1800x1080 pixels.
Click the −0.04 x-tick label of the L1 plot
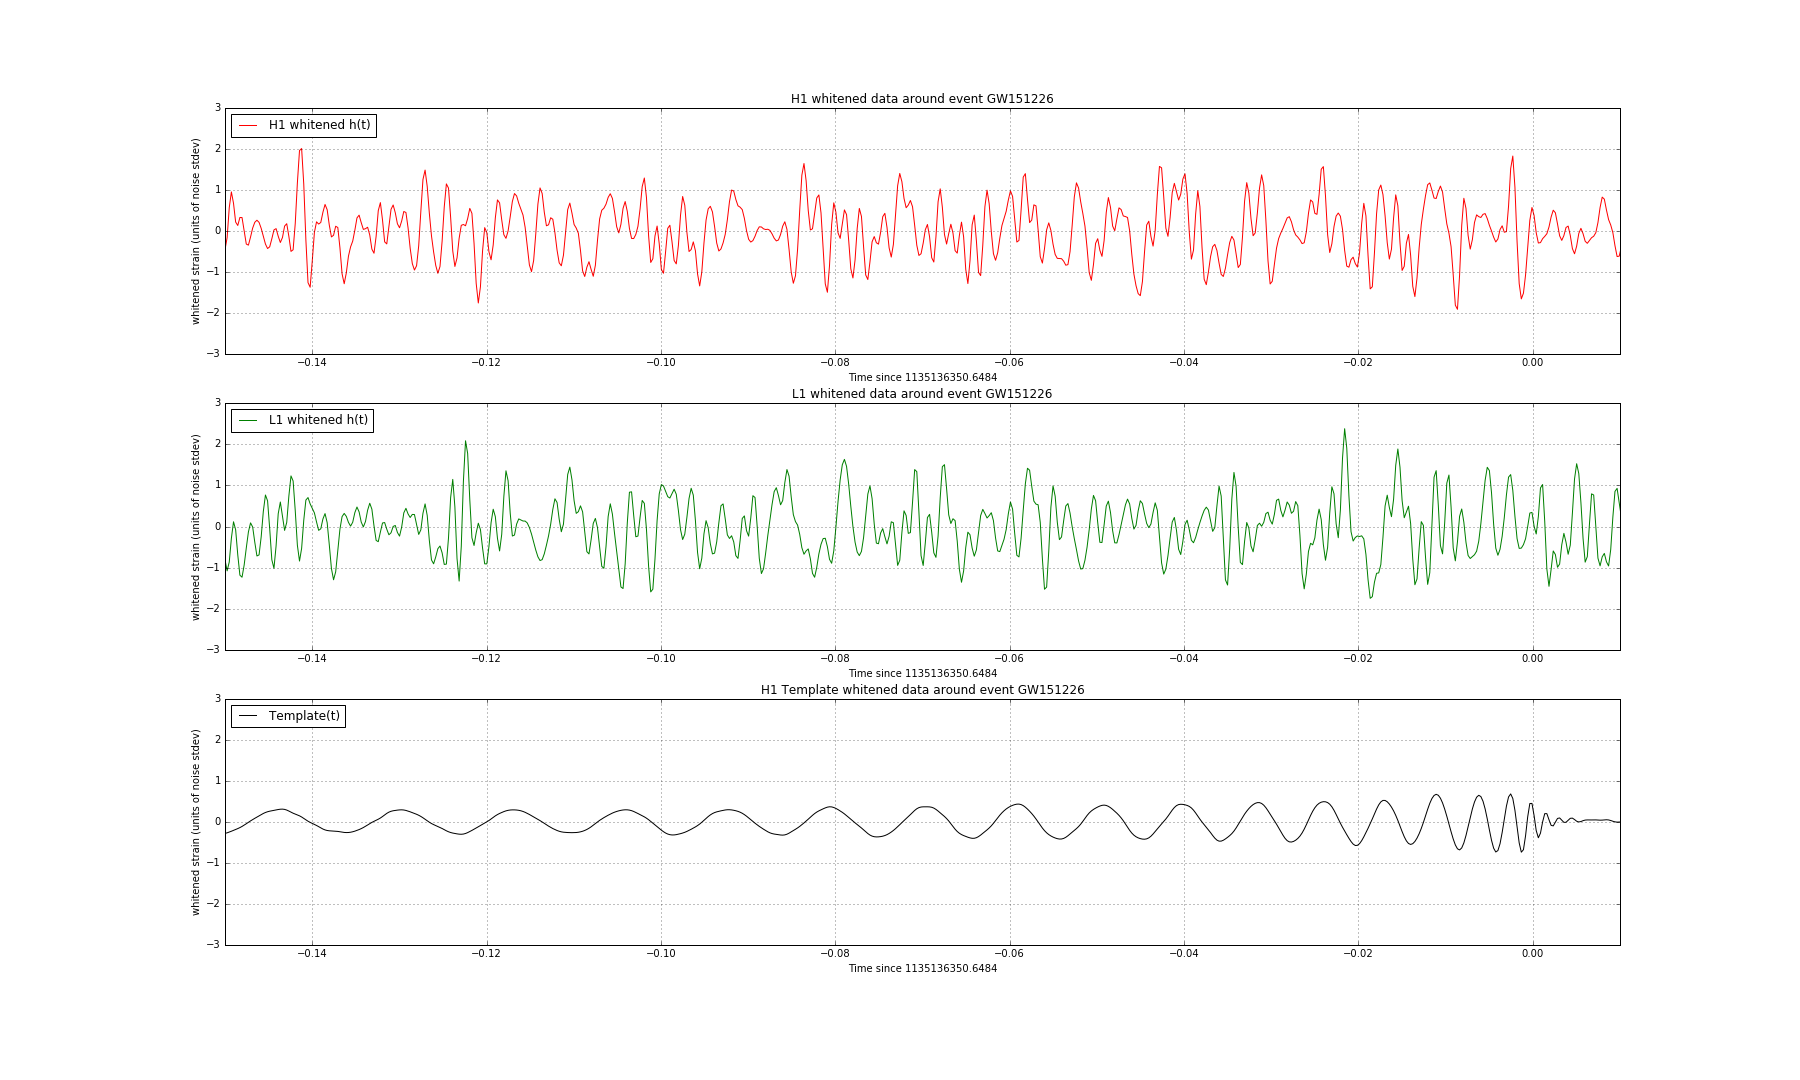(1184, 658)
